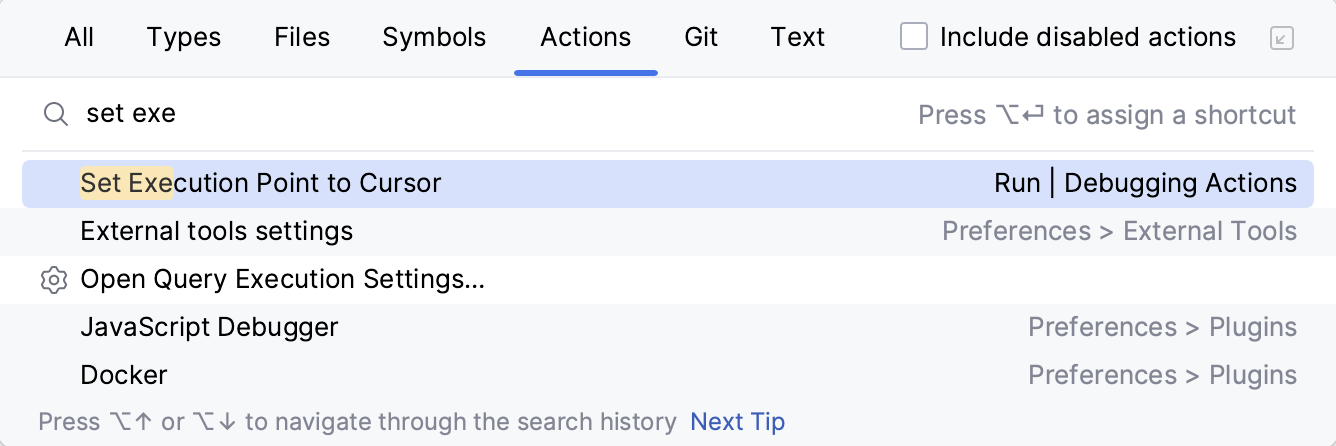Click the assign a shortcut hint text

coord(1107,115)
